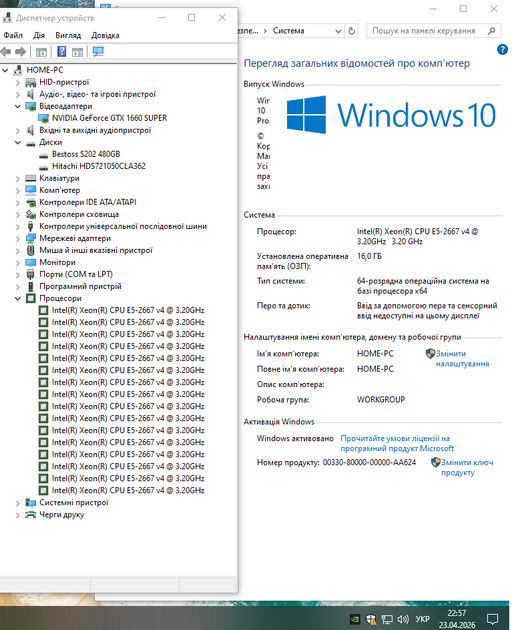Click the Мережеві адаптери network category icon

tap(31, 238)
